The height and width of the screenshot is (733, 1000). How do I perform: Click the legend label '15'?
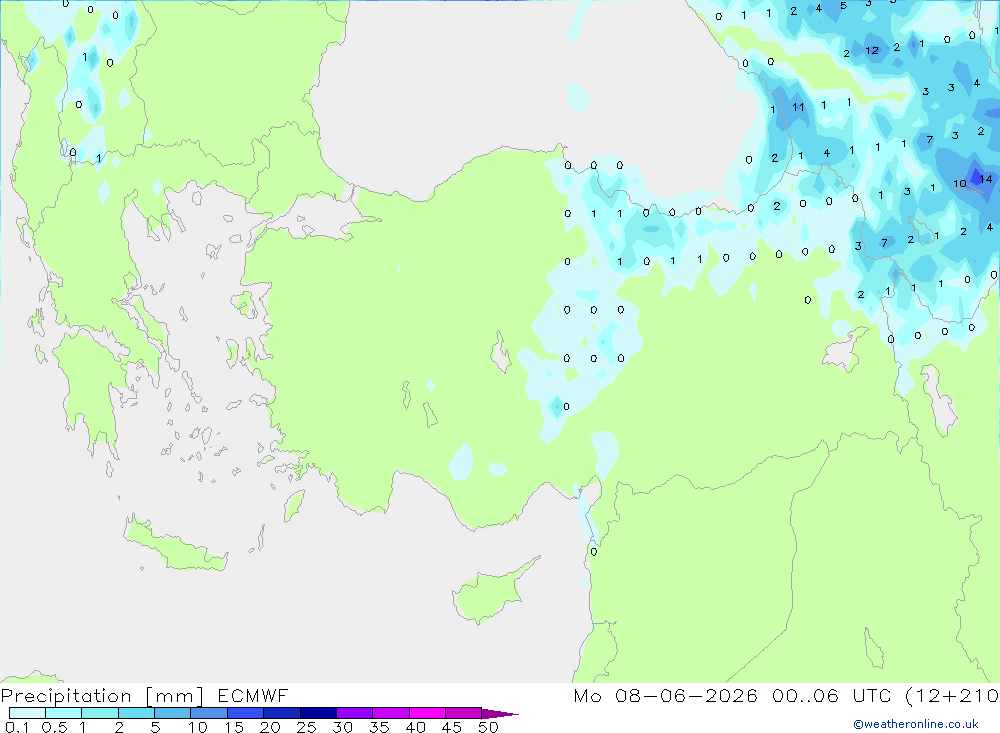point(234,727)
